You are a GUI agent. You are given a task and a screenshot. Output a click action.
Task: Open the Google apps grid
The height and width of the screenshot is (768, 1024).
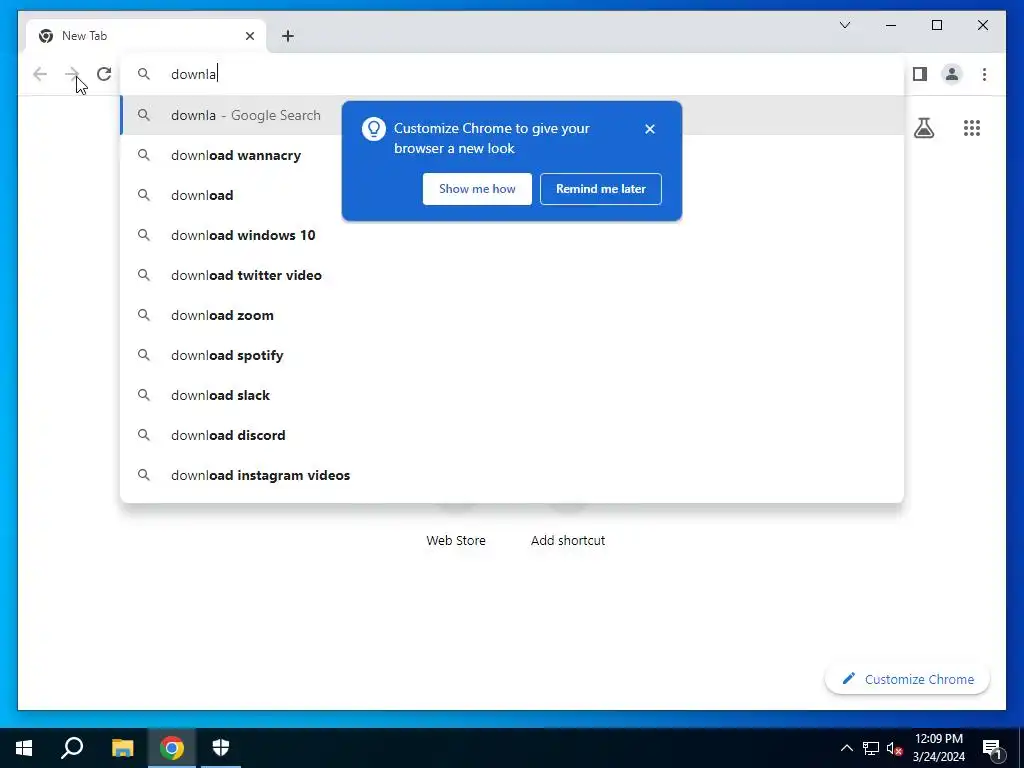(x=972, y=128)
